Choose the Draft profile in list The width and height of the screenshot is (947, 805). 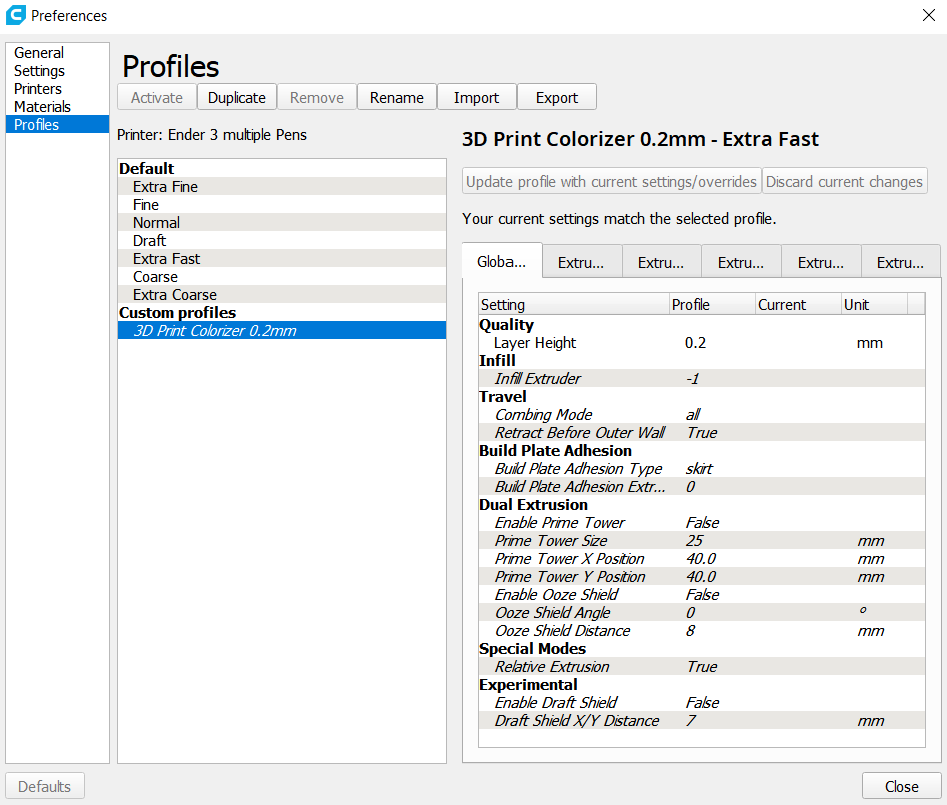[x=150, y=241]
